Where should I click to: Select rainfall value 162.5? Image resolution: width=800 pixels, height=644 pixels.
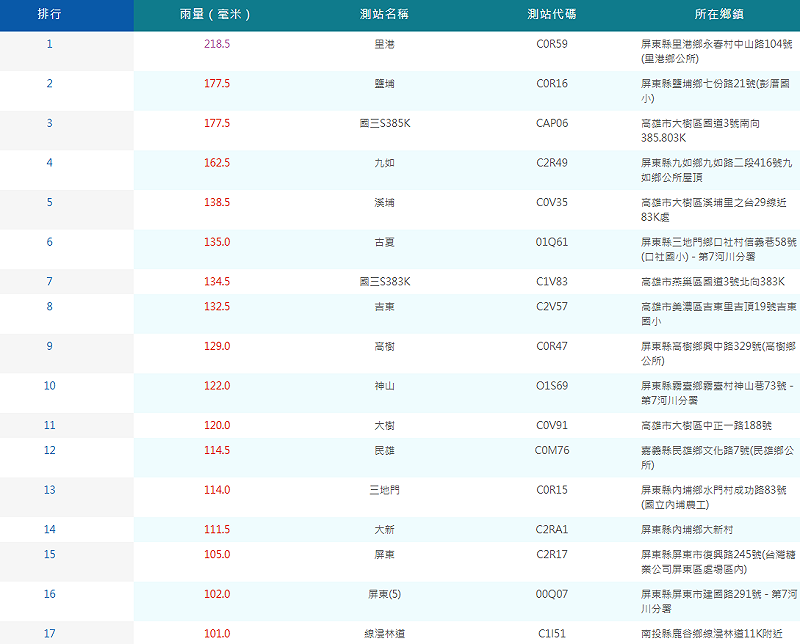pyautogui.click(x=217, y=163)
